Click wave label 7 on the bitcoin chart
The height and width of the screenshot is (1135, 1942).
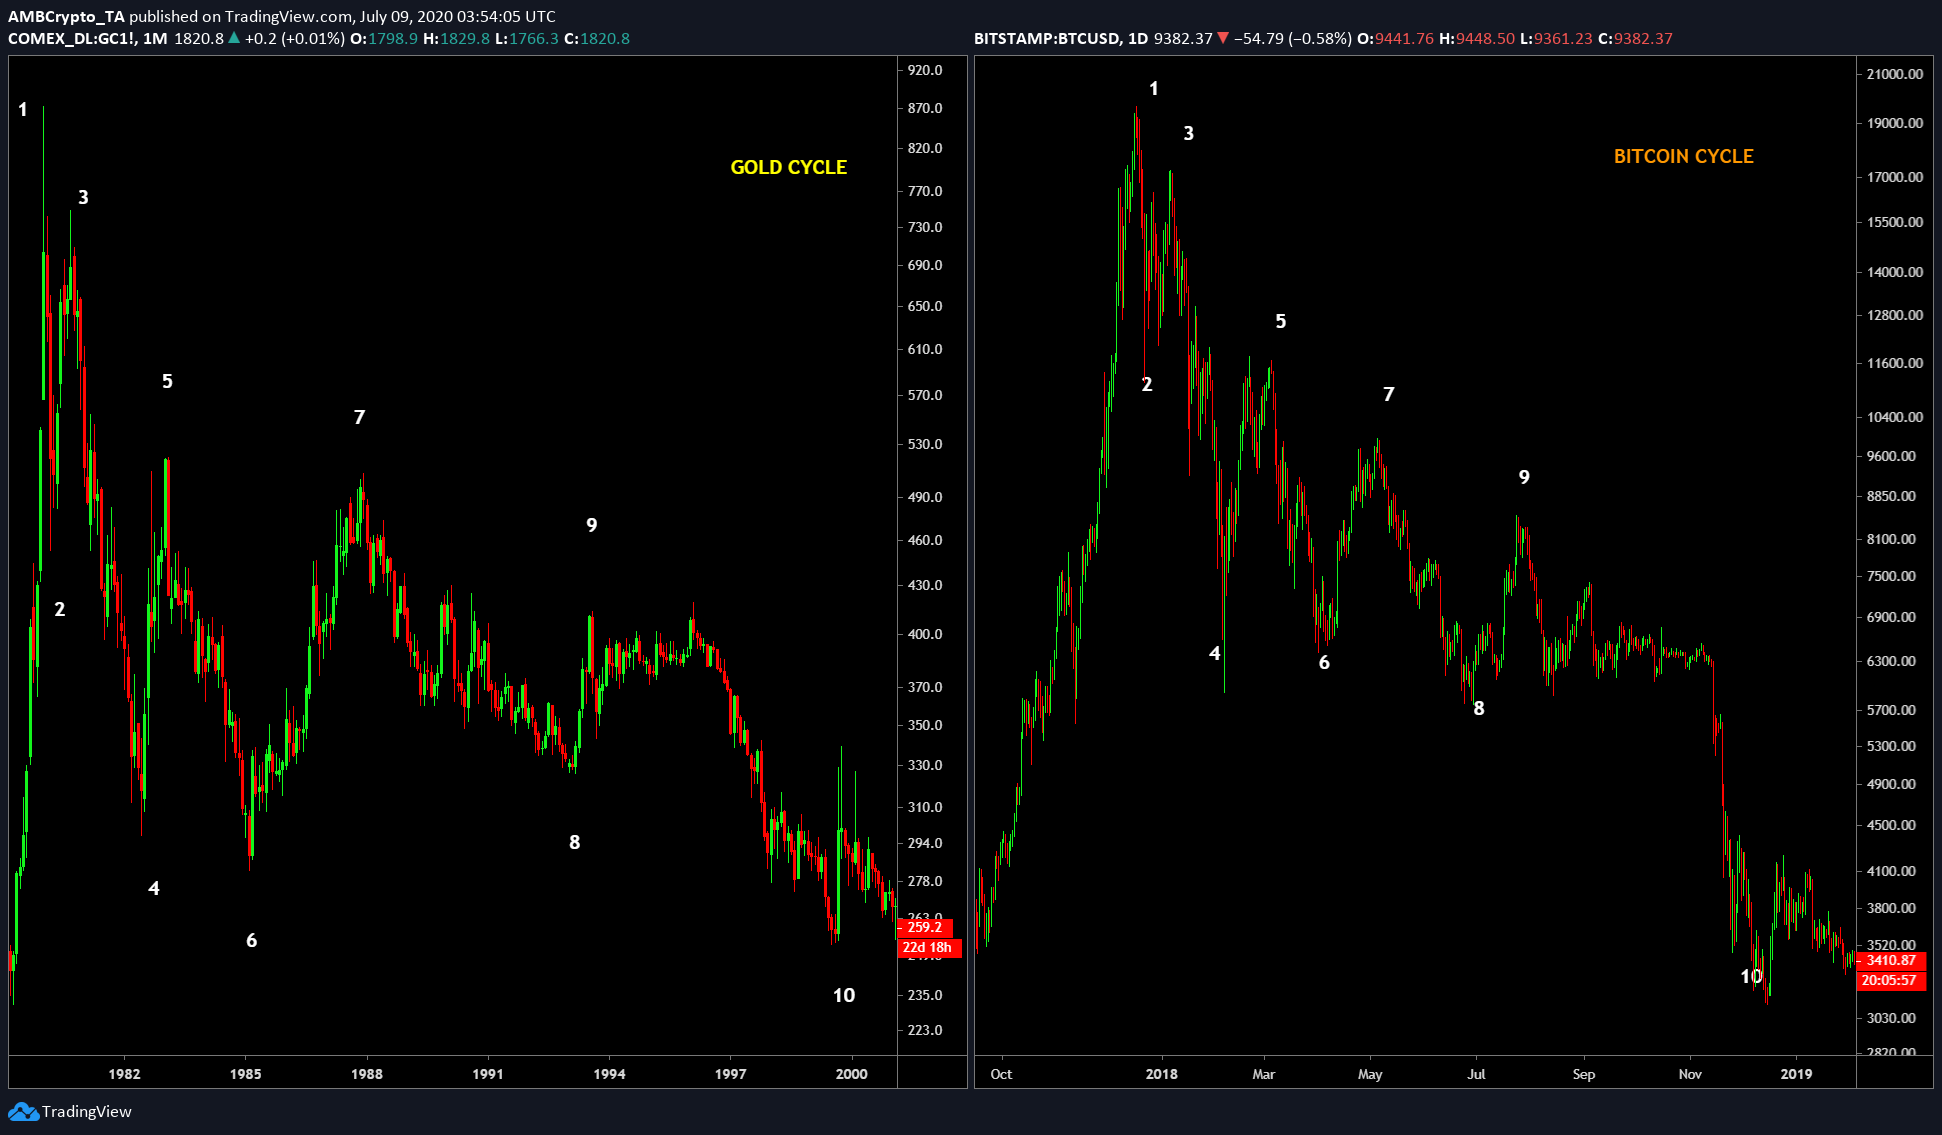pyautogui.click(x=1389, y=394)
